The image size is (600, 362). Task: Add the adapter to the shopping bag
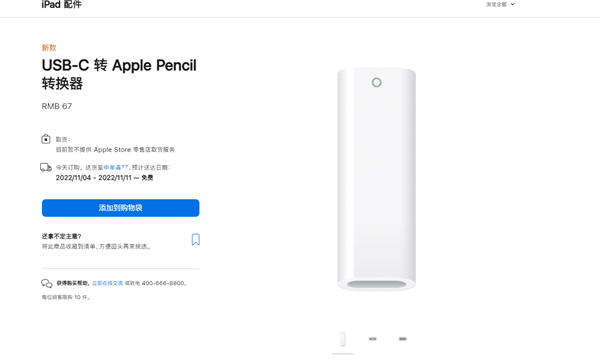coord(121,208)
